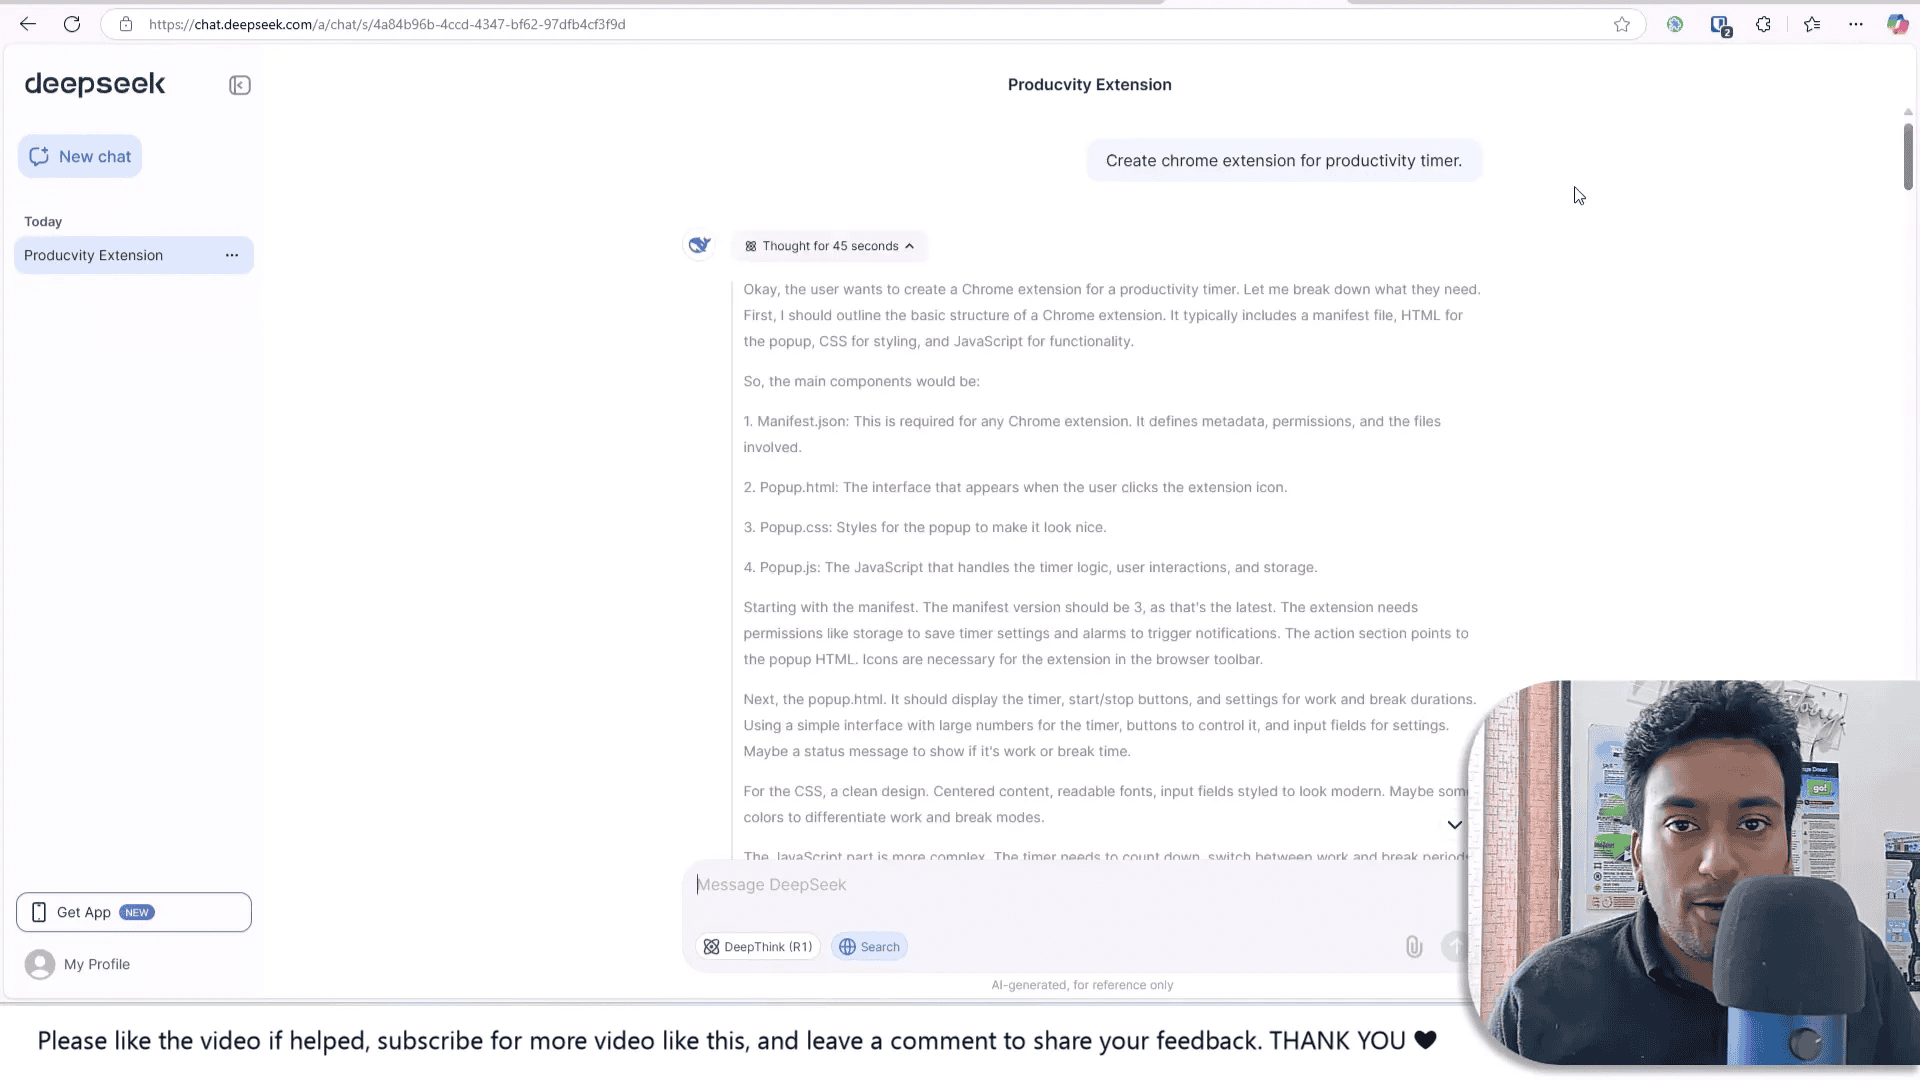Toggle the Search feature on
The height and width of the screenshot is (1080, 1920).
click(870, 945)
